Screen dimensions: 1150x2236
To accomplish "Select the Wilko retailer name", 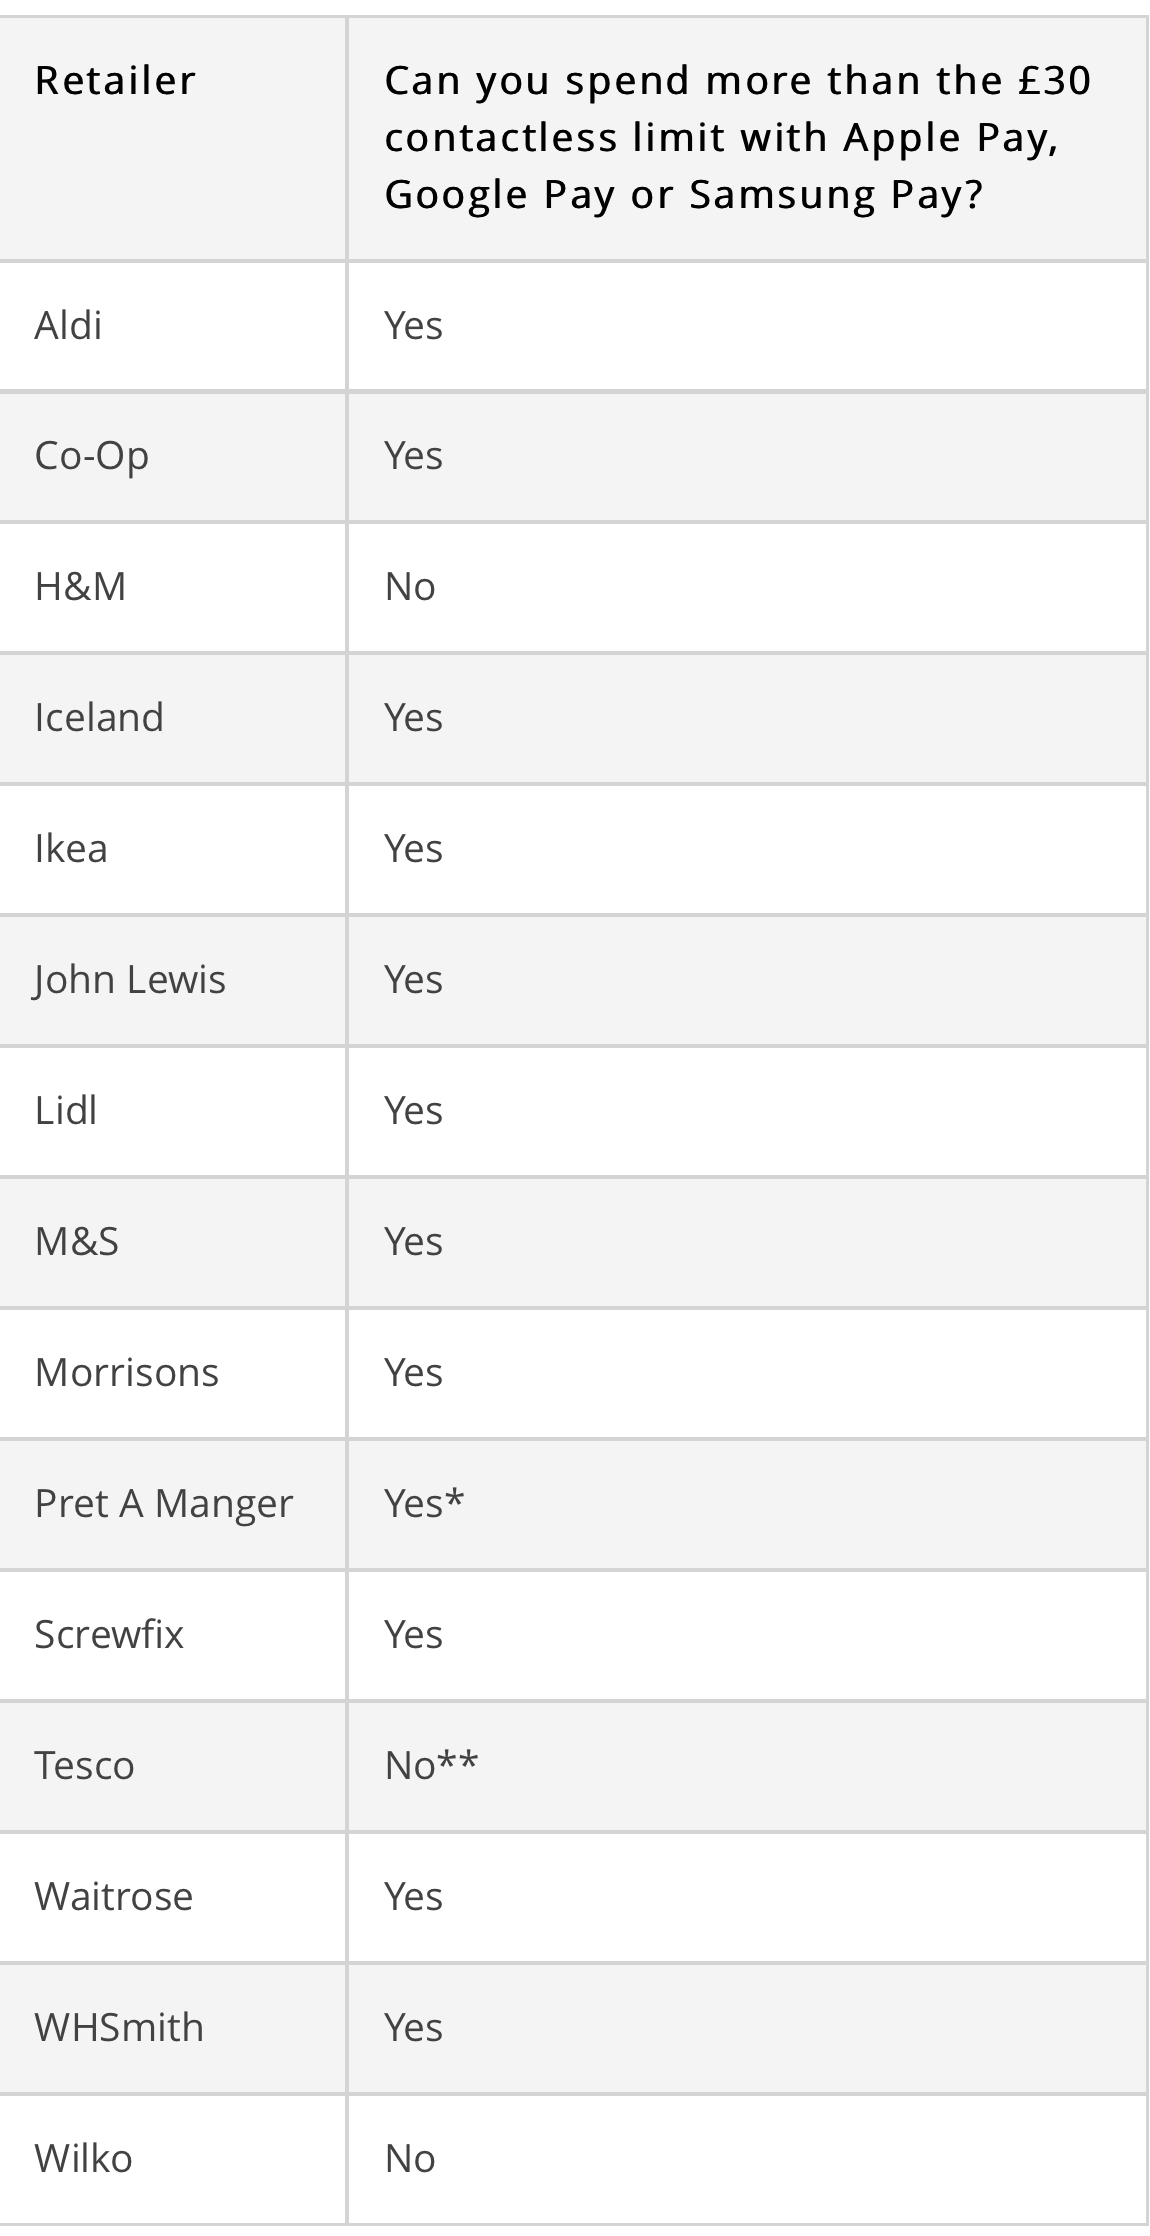I will pyautogui.click(x=83, y=2158).
